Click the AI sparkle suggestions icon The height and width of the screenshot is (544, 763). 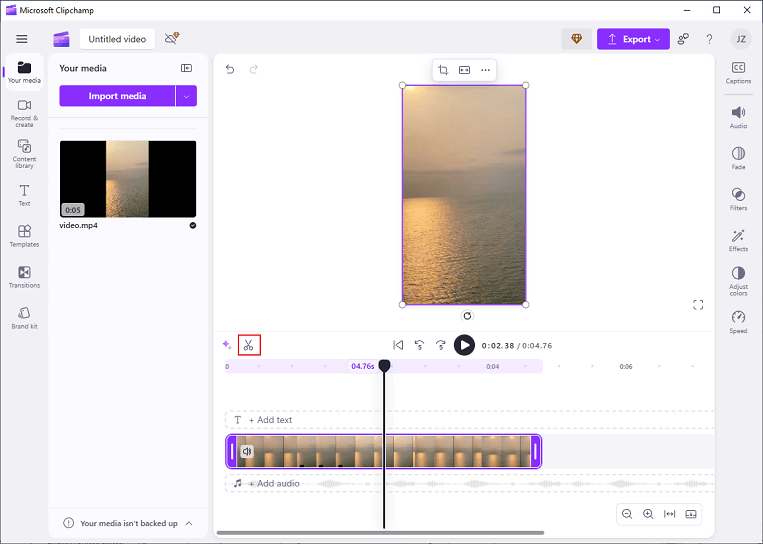[x=227, y=345]
